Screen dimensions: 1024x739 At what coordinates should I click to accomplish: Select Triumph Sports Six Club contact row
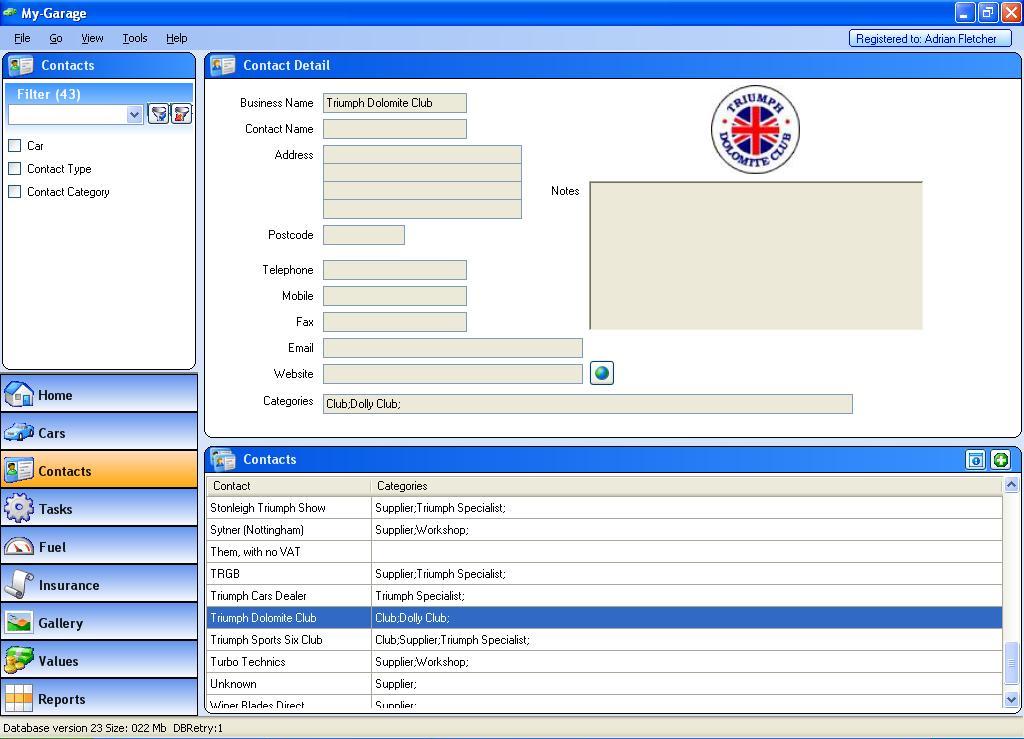266,640
